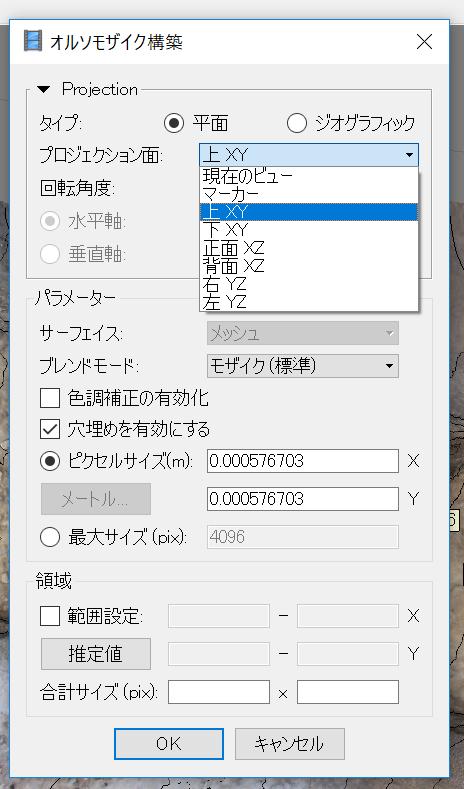Viewport: 464px width, 789px height.
Task: Select the 水平軸 radio button
Action: (x=50, y=221)
